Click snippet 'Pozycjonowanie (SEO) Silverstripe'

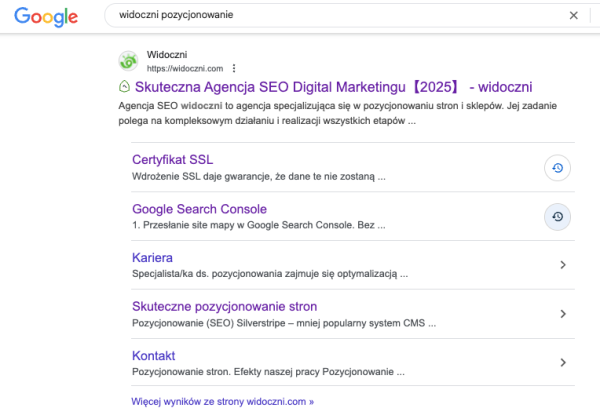[x=284, y=323]
